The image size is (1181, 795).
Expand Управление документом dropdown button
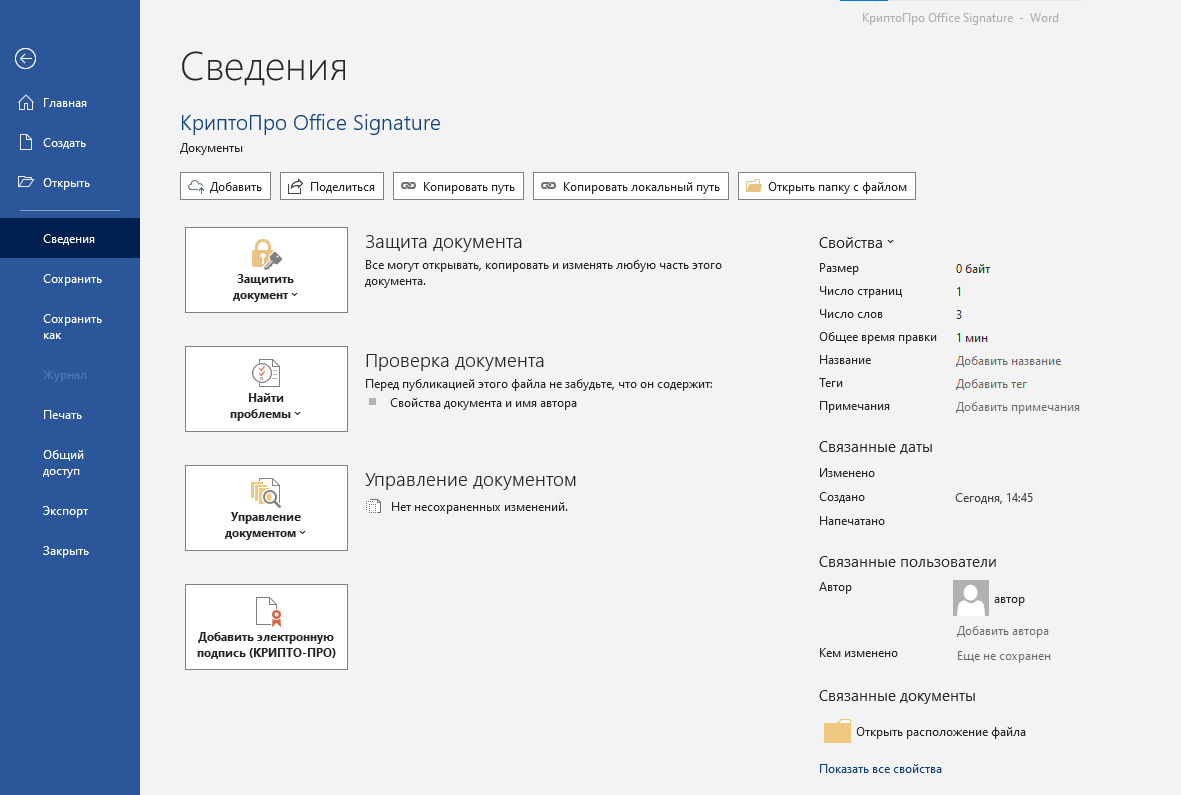[x=266, y=508]
